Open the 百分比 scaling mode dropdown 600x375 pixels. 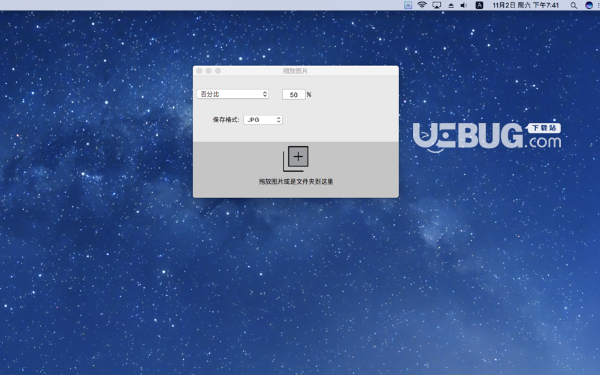[x=232, y=94]
